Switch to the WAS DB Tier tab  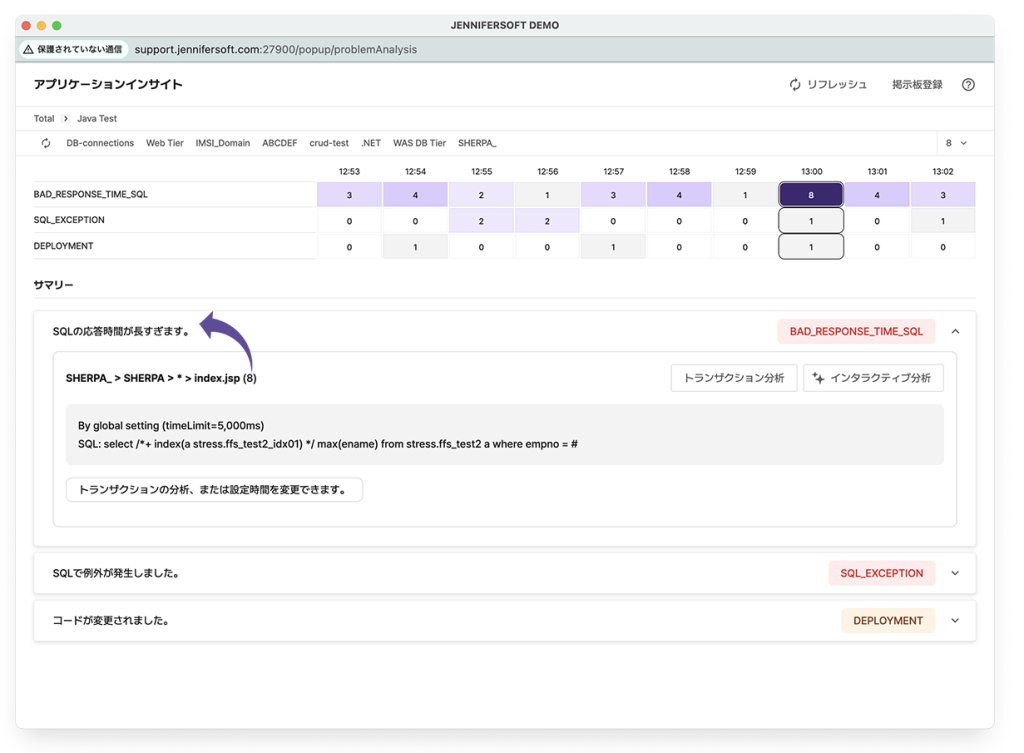click(x=419, y=143)
